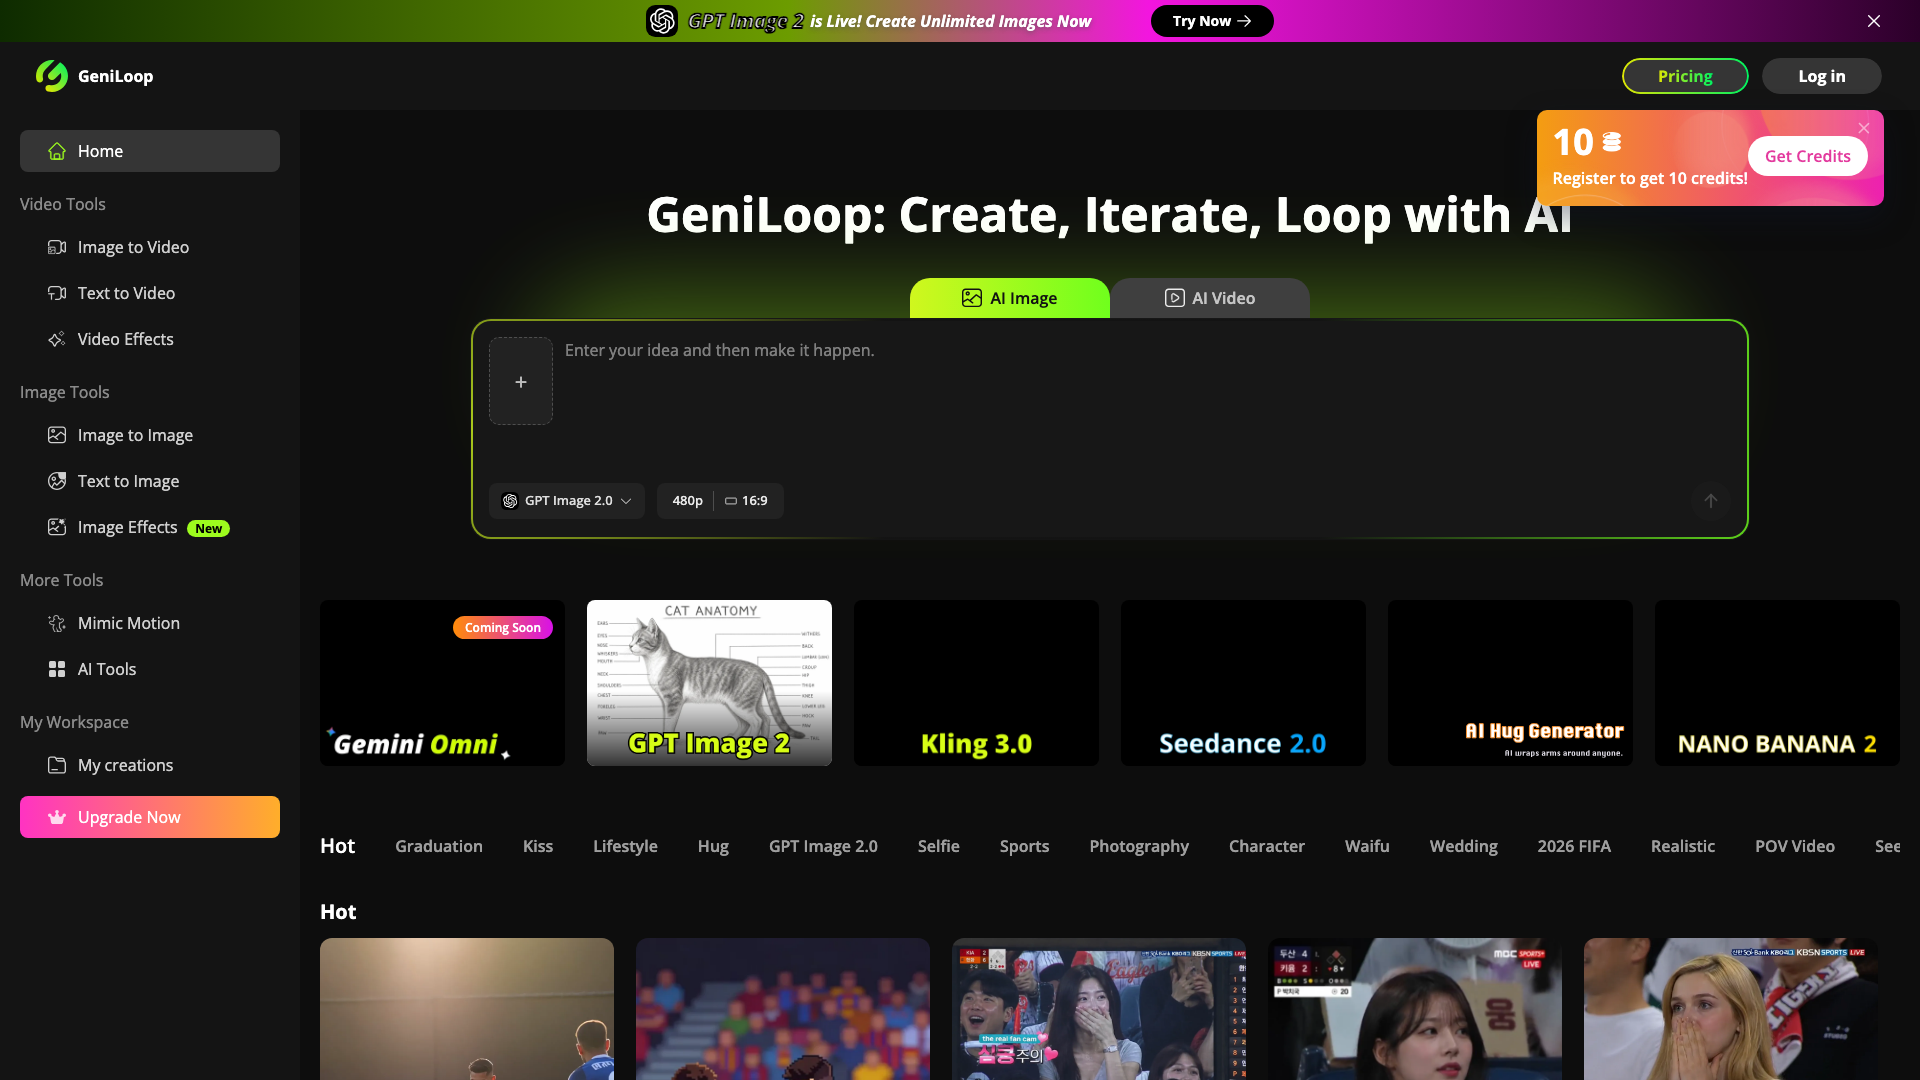Select the Realistic category tab

tap(1683, 846)
